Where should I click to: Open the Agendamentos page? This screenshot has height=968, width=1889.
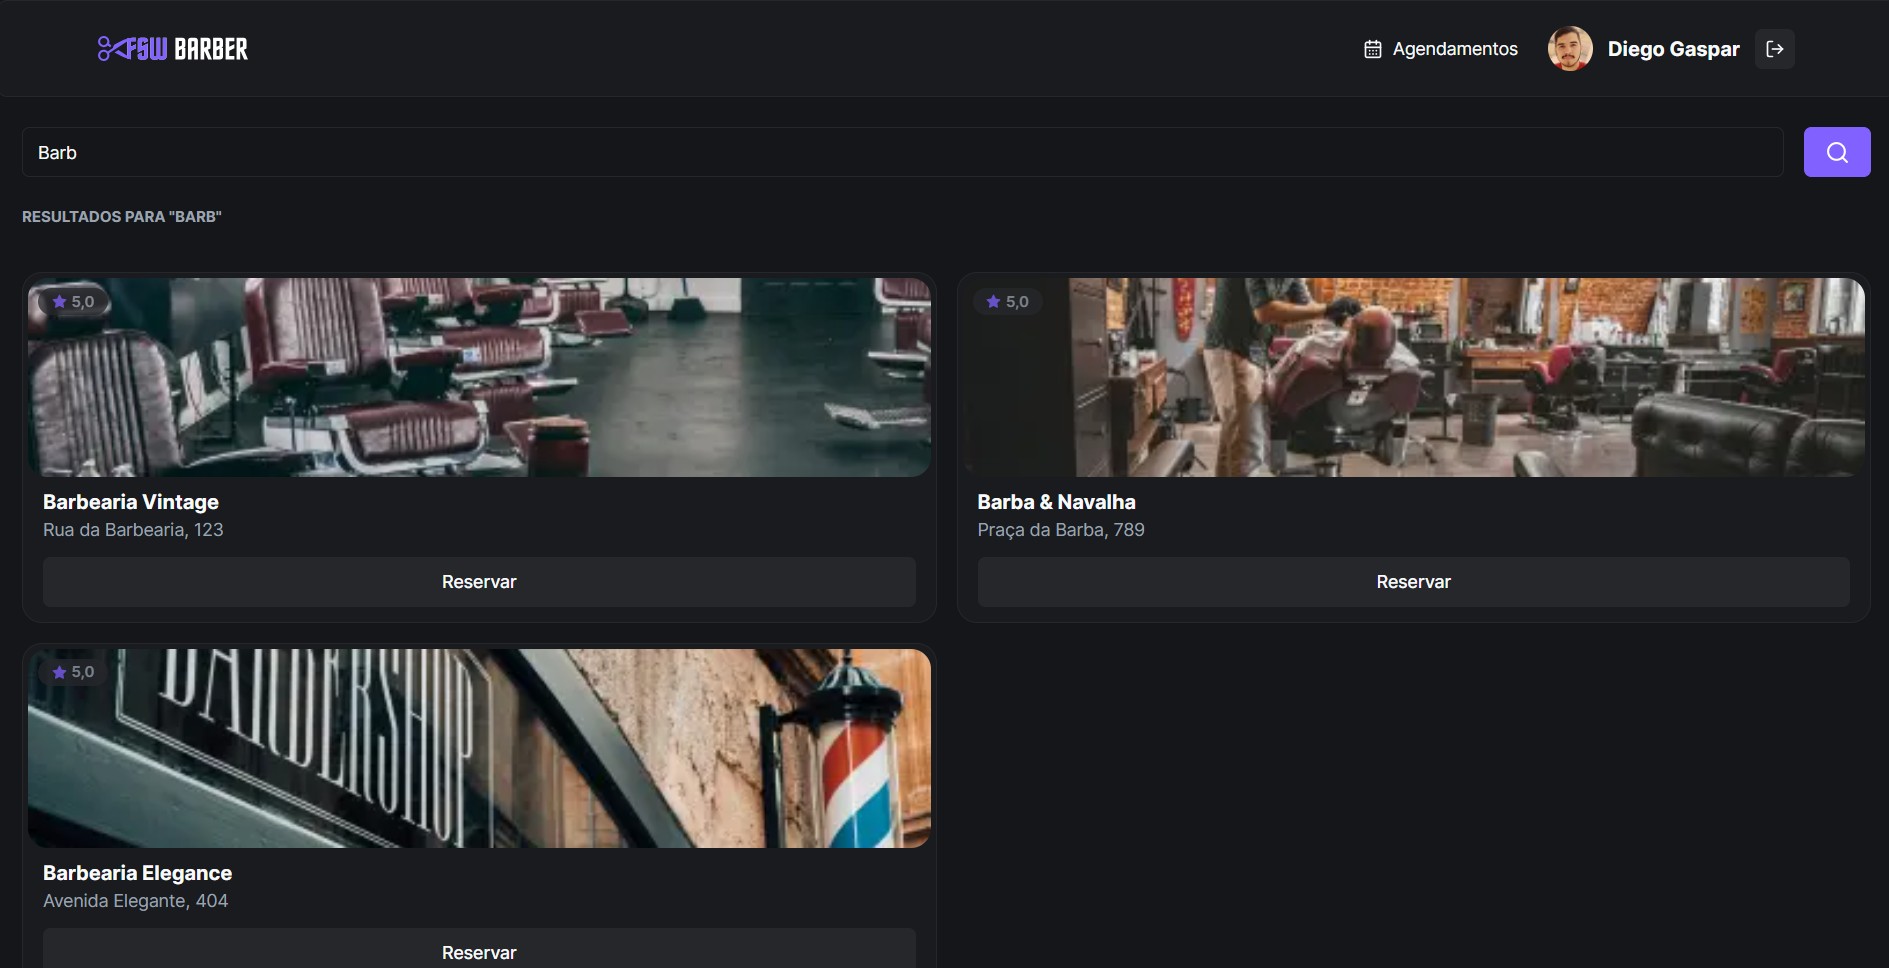tap(1454, 49)
